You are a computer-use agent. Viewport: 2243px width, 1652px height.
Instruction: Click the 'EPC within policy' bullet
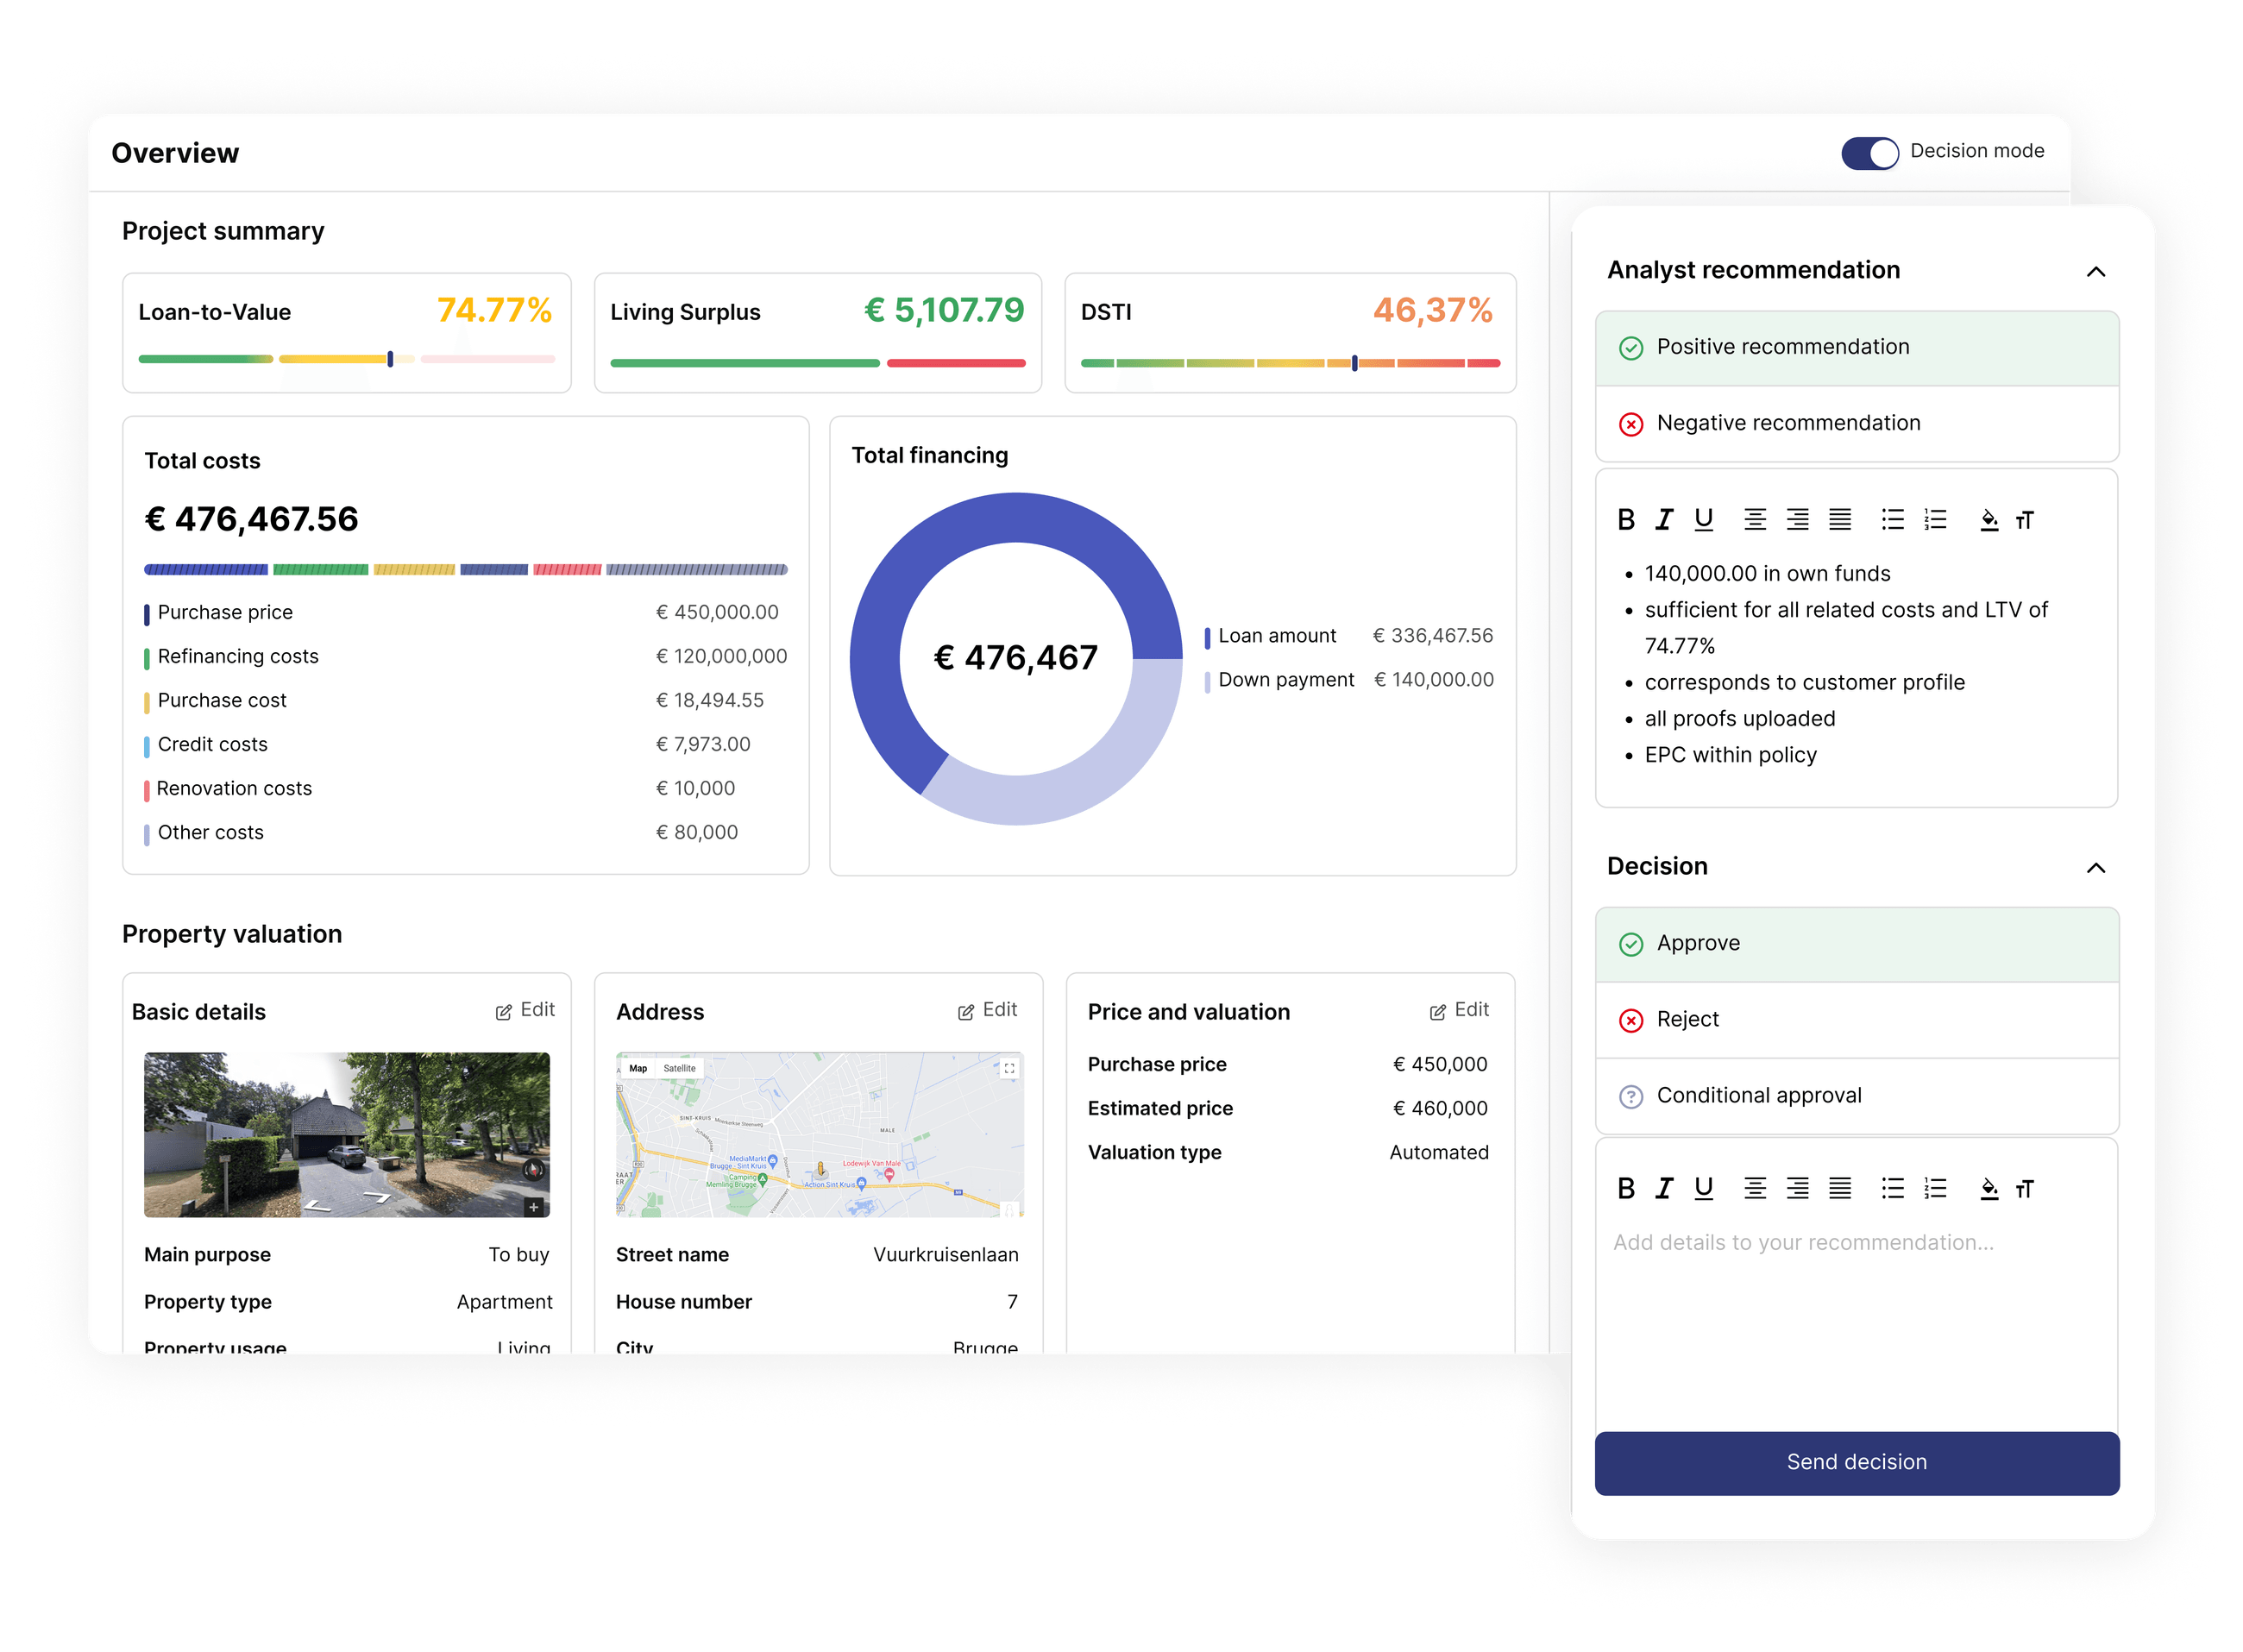click(x=1730, y=755)
